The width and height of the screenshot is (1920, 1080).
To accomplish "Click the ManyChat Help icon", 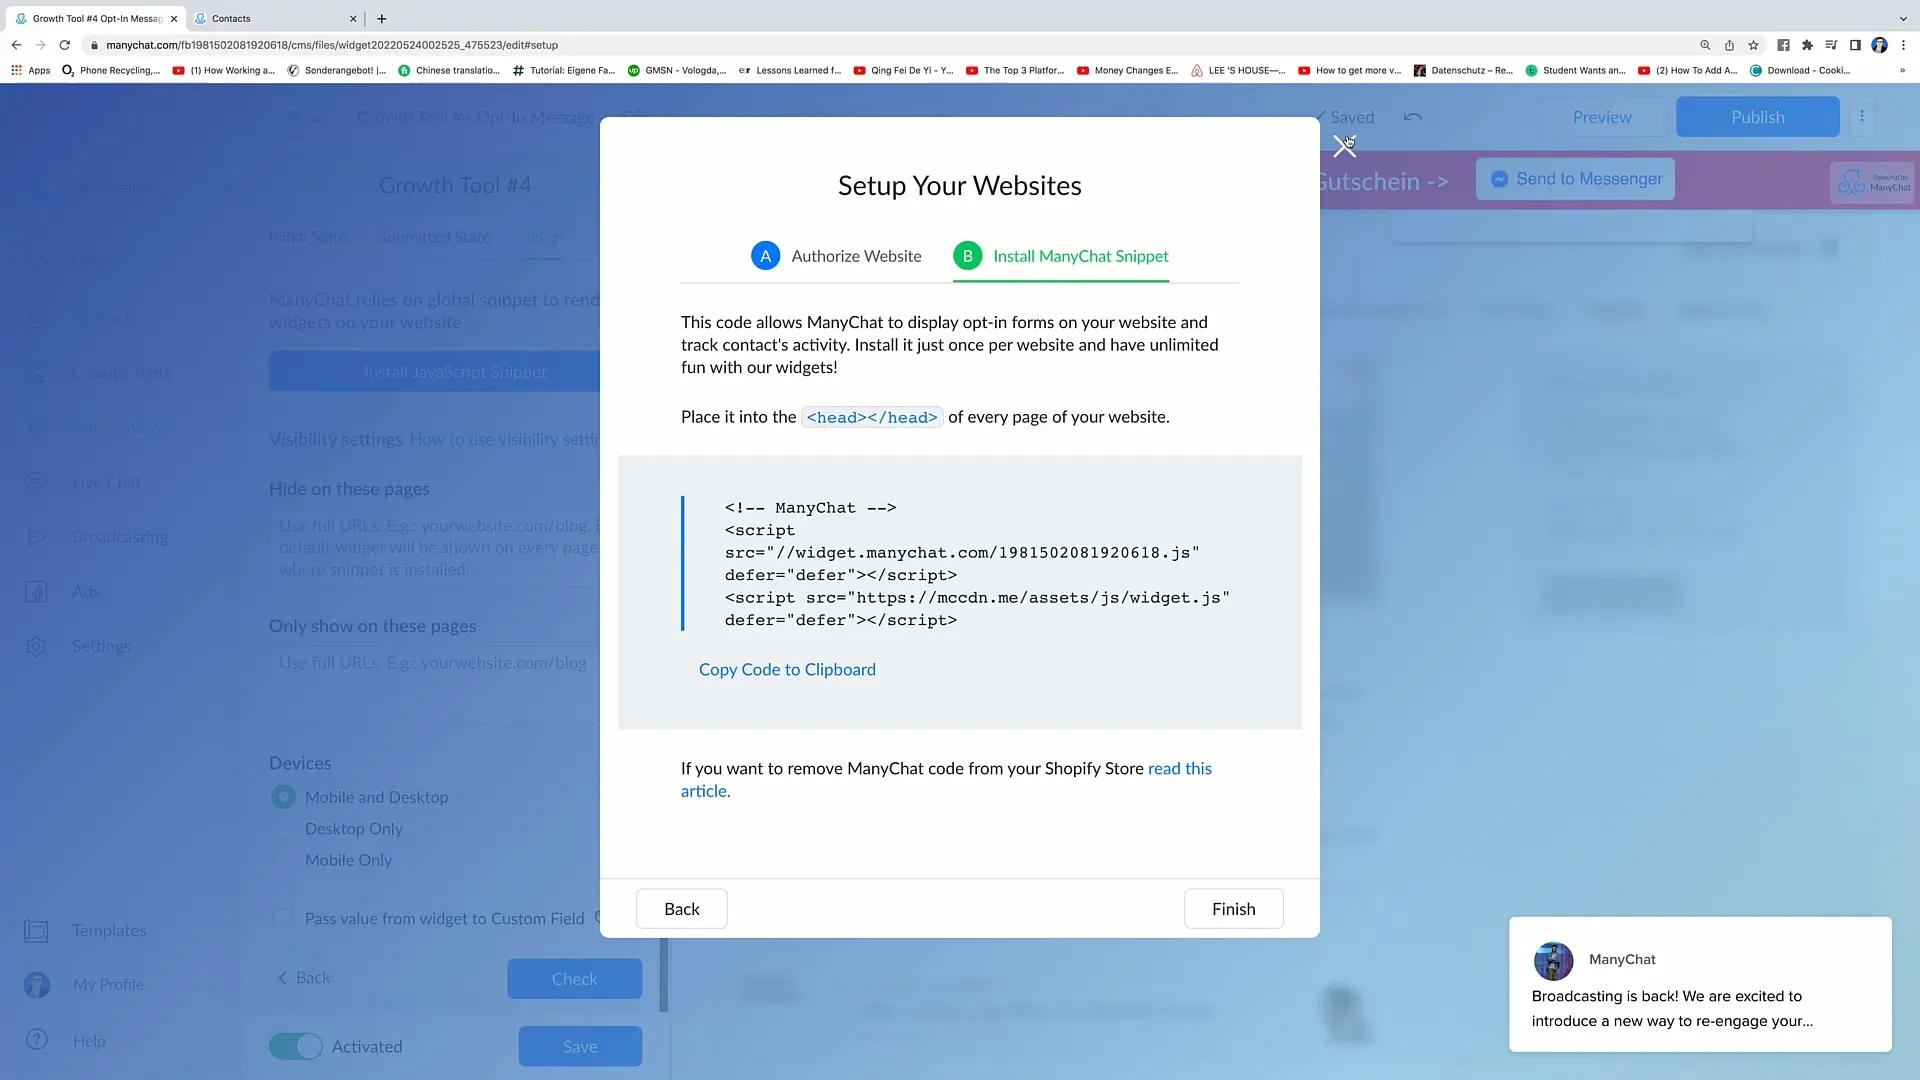I will tap(37, 1040).
